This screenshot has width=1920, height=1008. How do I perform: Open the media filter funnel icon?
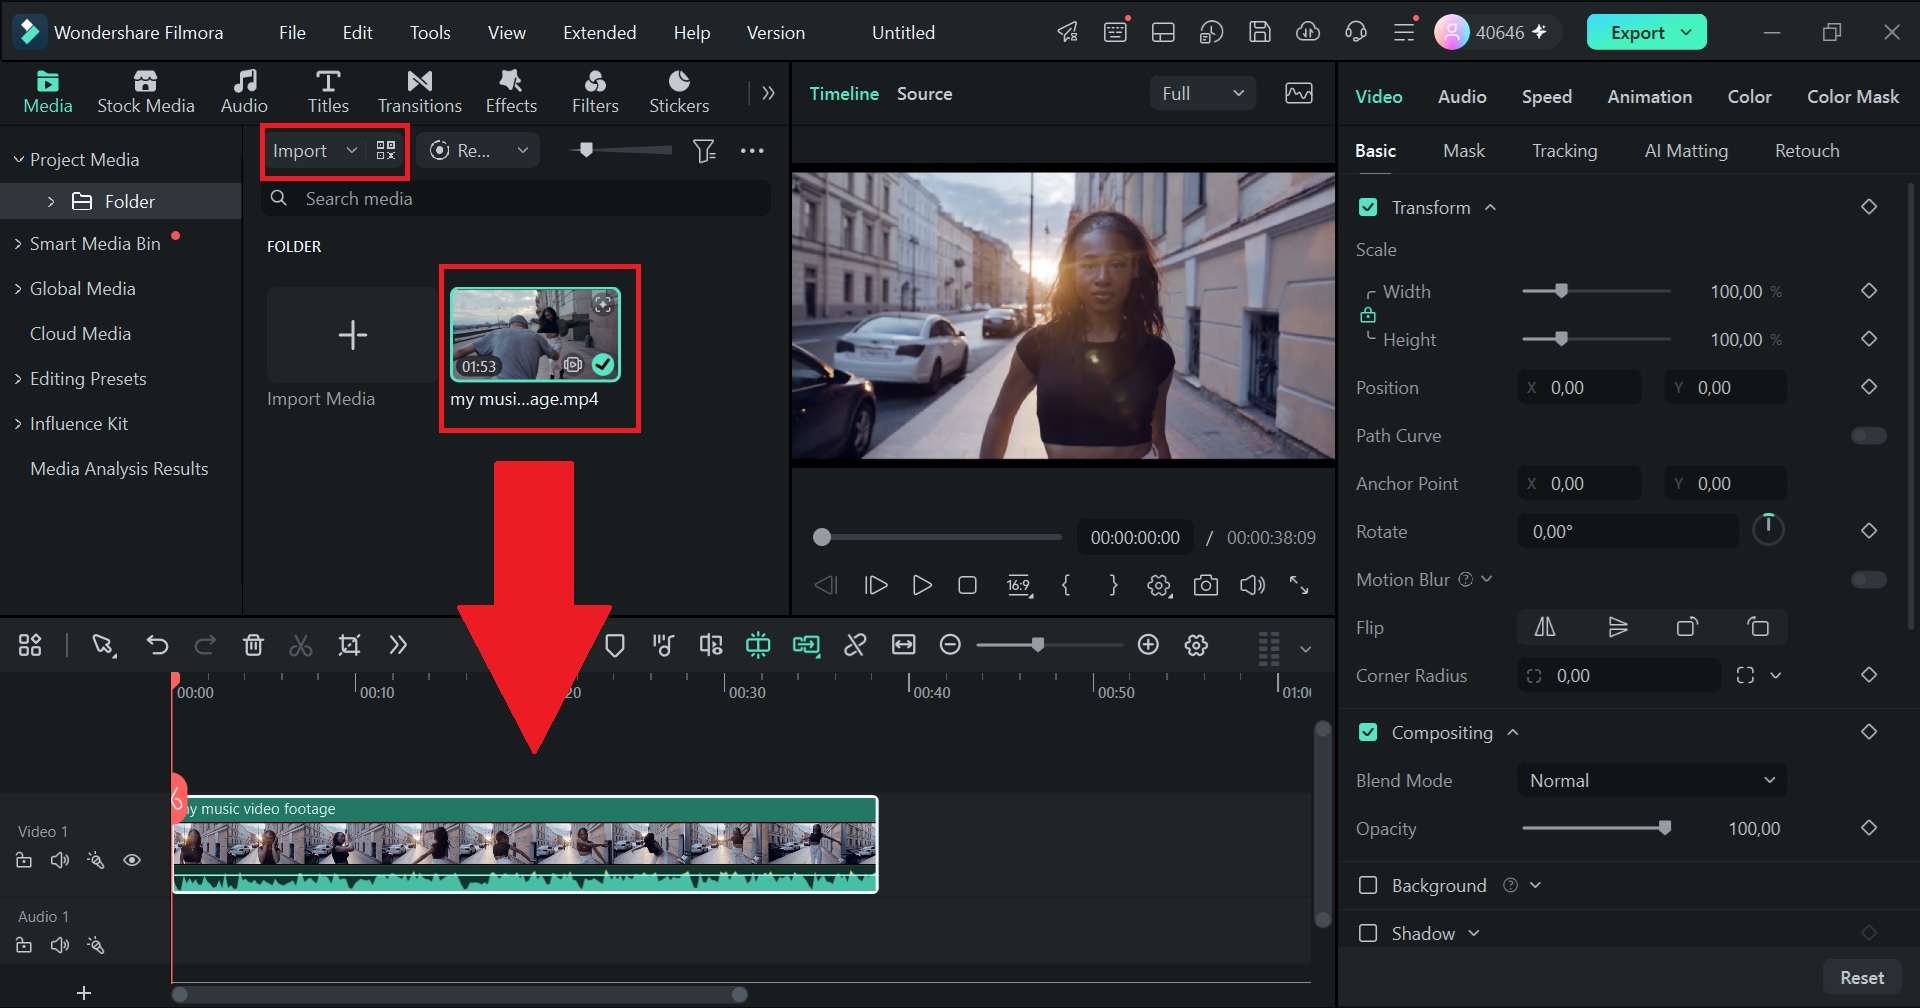[x=704, y=150]
